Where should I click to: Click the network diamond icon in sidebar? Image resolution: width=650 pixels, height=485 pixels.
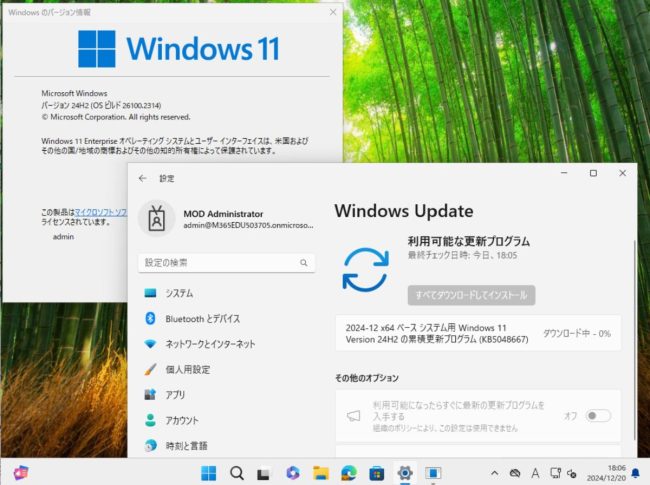[150, 344]
